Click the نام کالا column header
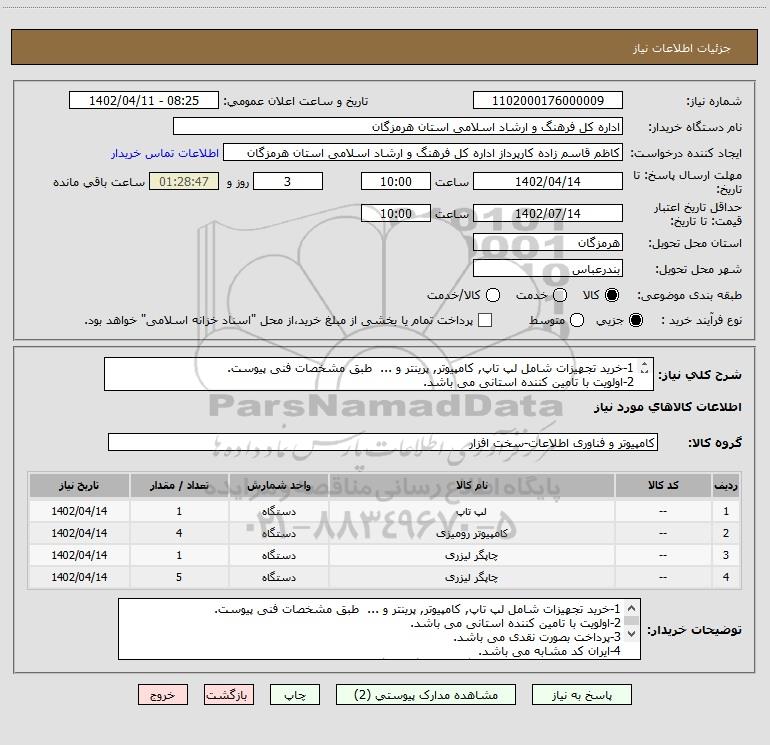 pyautogui.click(x=471, y=485)
